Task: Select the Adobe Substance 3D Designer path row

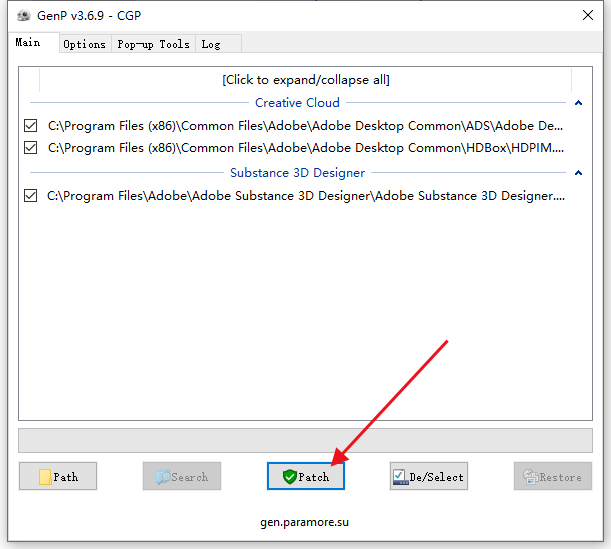Action: (306, 196)
